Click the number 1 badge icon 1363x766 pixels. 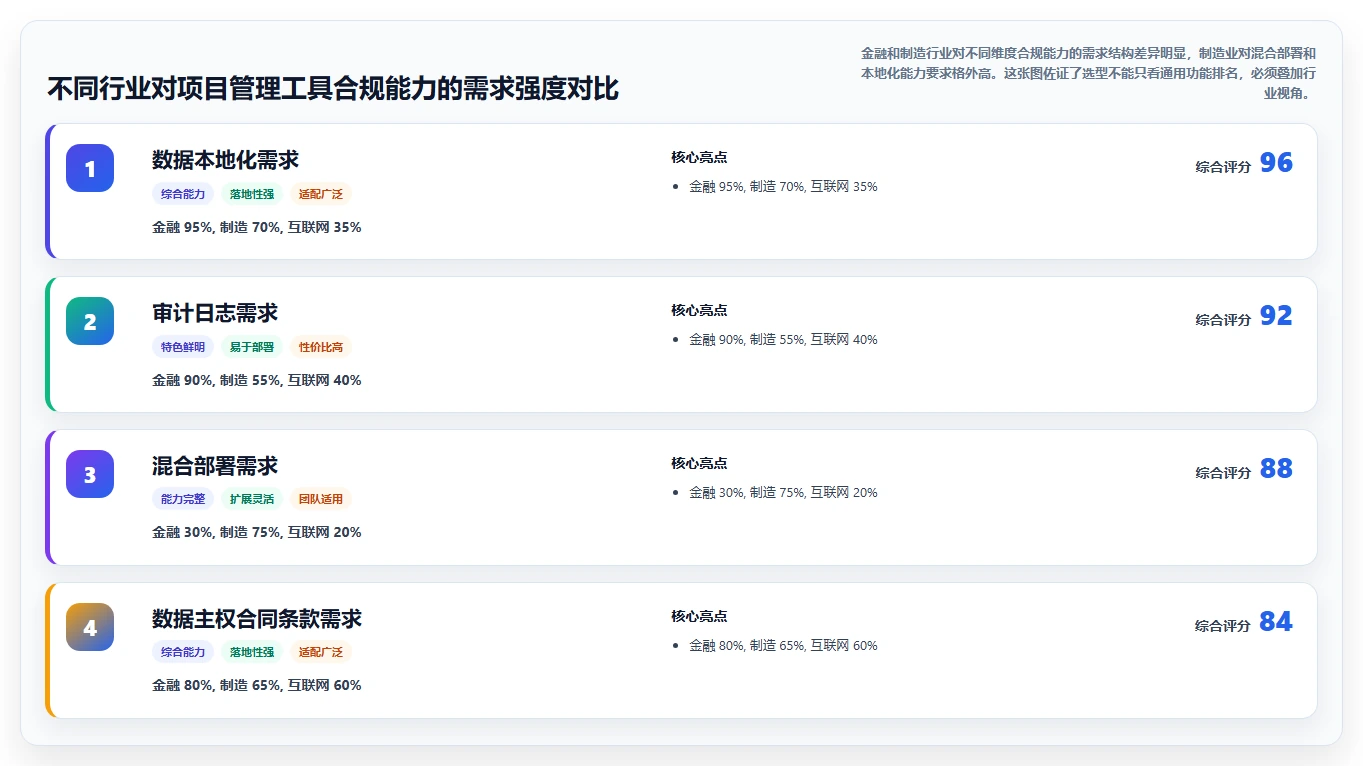(90, 168)
